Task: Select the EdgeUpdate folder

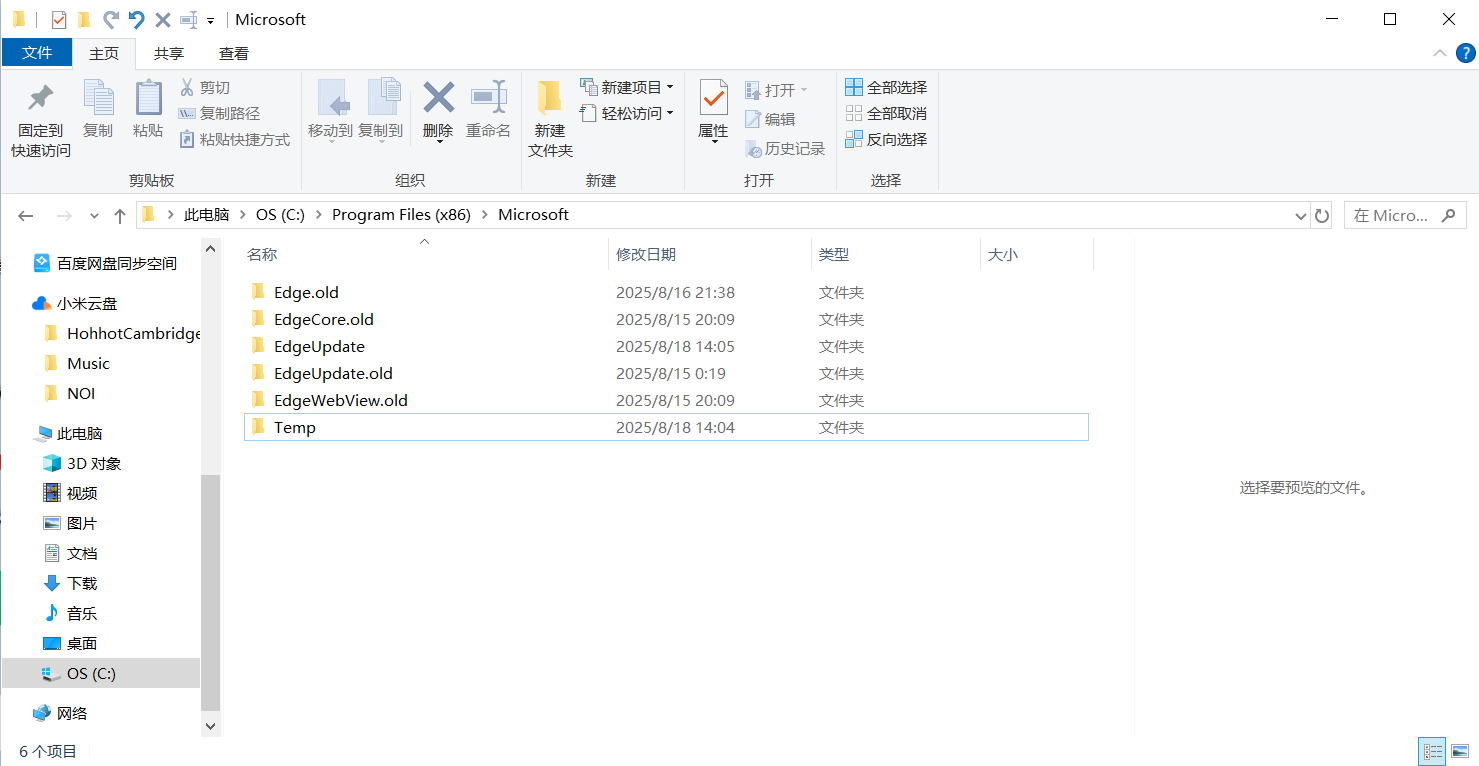Action: click(666, 347)
